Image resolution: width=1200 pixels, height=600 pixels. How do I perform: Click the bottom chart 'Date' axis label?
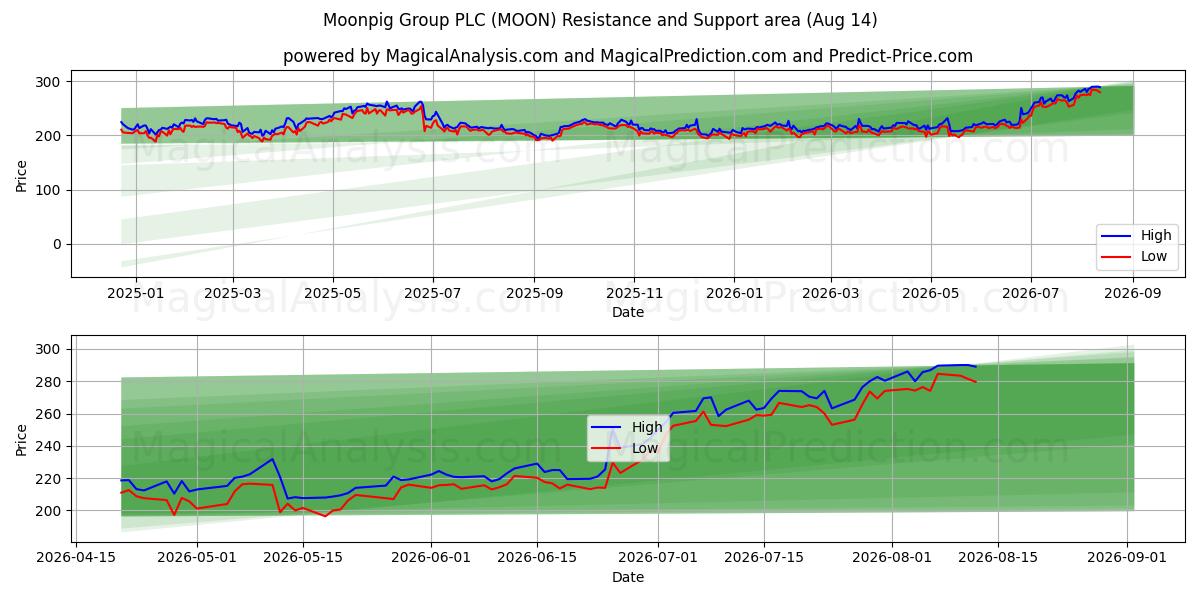click(x=628, y=577)
